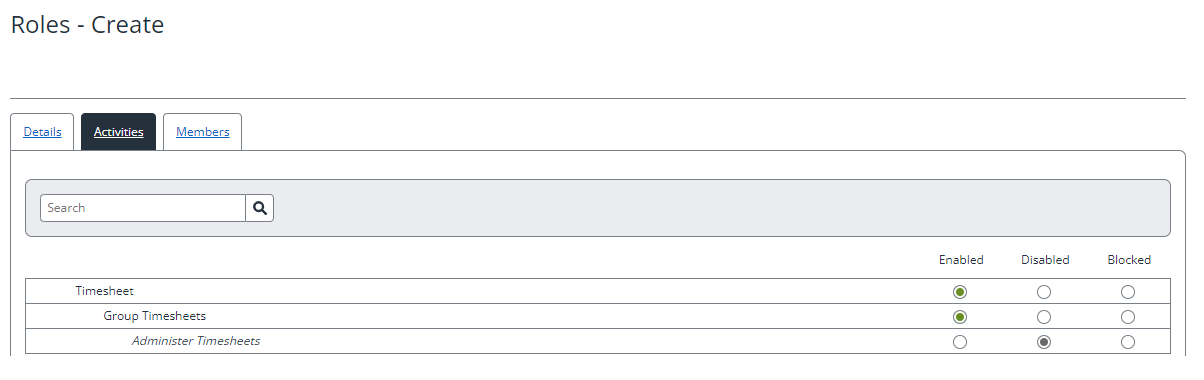Click the Blocked column header
This screenshot has width=1204, height=380.
coord(1129,260)
